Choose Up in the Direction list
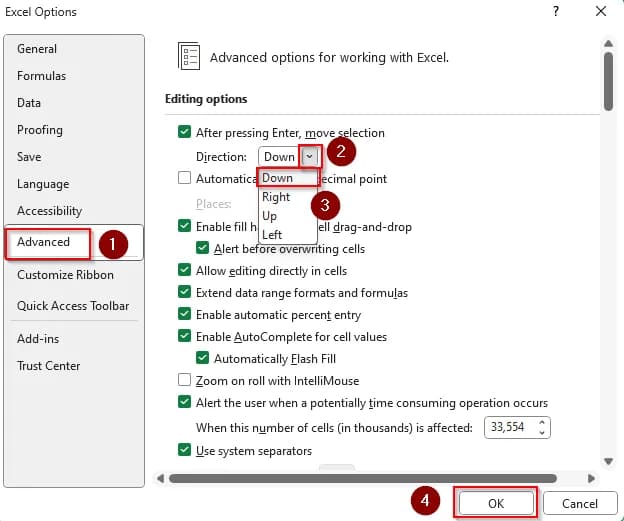 click(x=288, y=216)
